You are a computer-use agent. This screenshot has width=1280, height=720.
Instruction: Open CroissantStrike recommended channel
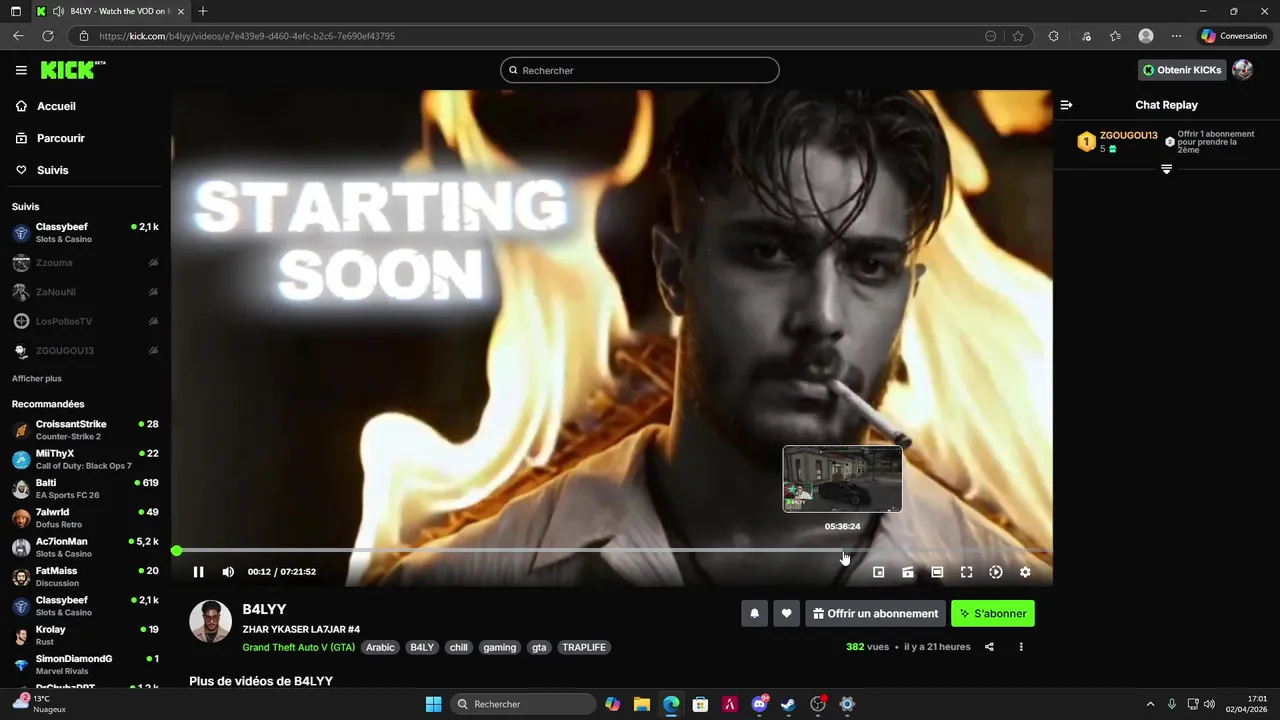(84, 430)
